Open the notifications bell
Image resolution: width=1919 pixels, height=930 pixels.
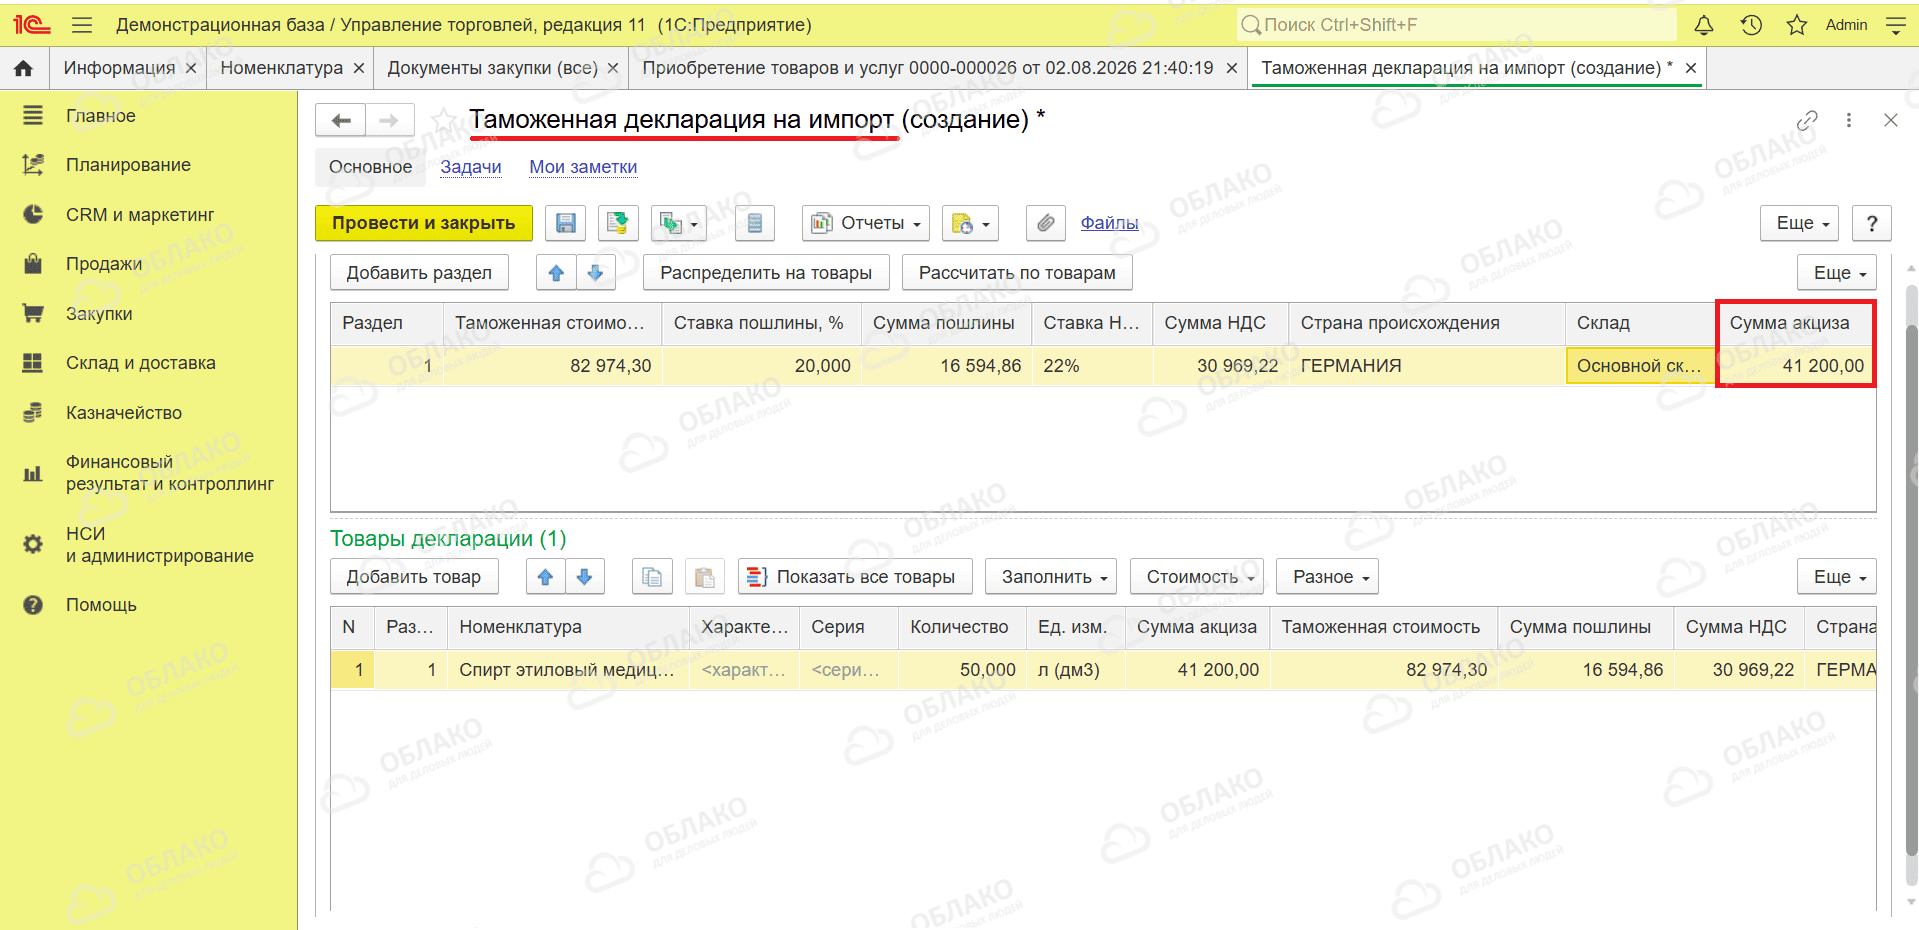coord(1704,25)
